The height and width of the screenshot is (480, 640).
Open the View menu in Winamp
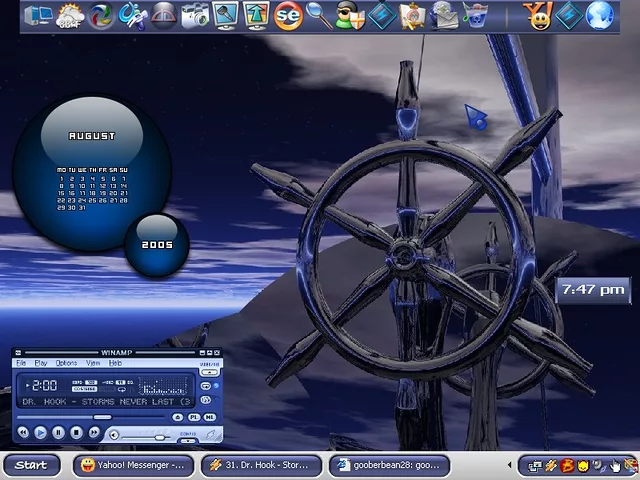point(92,363)
